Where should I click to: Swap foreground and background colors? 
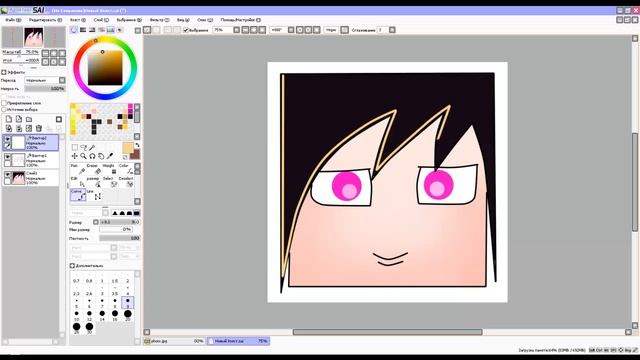[137, 145]
